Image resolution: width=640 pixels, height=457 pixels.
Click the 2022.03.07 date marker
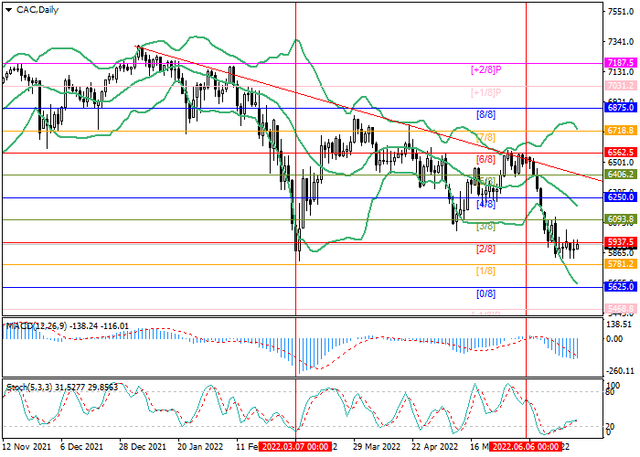coord(296,449)
